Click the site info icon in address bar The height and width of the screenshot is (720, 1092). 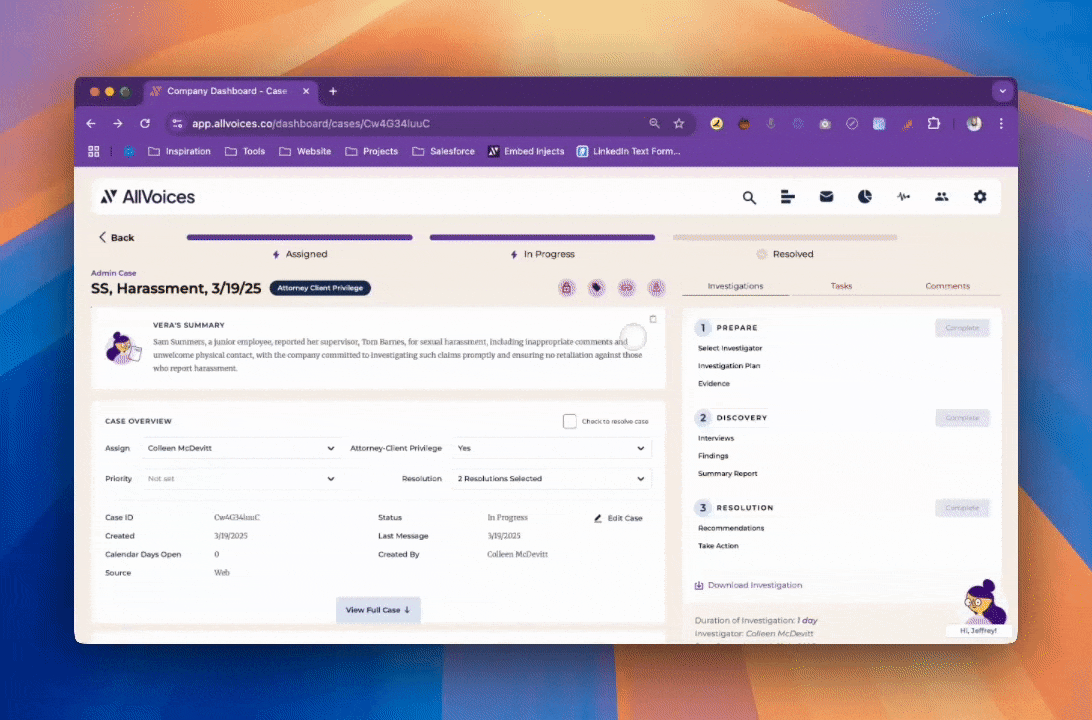(x=177, y=123)
